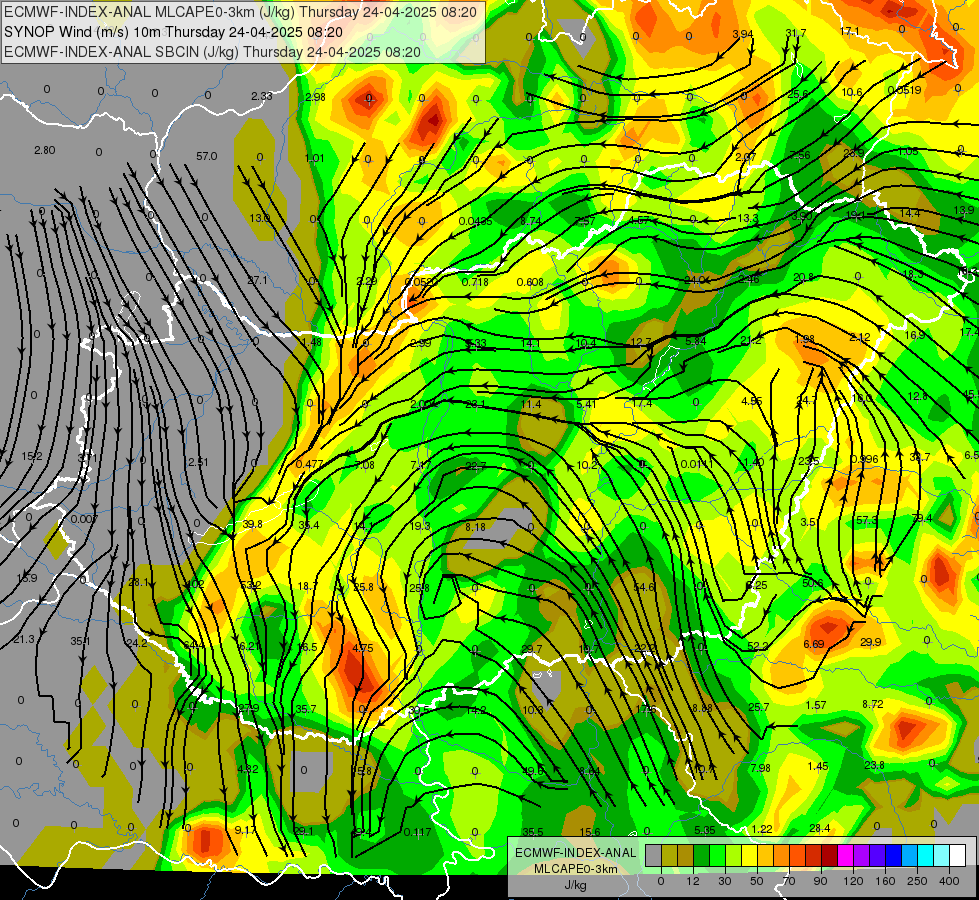Screen dimensions: 979x900
Task: Click the station value 9.17
Action: (245, 830)
